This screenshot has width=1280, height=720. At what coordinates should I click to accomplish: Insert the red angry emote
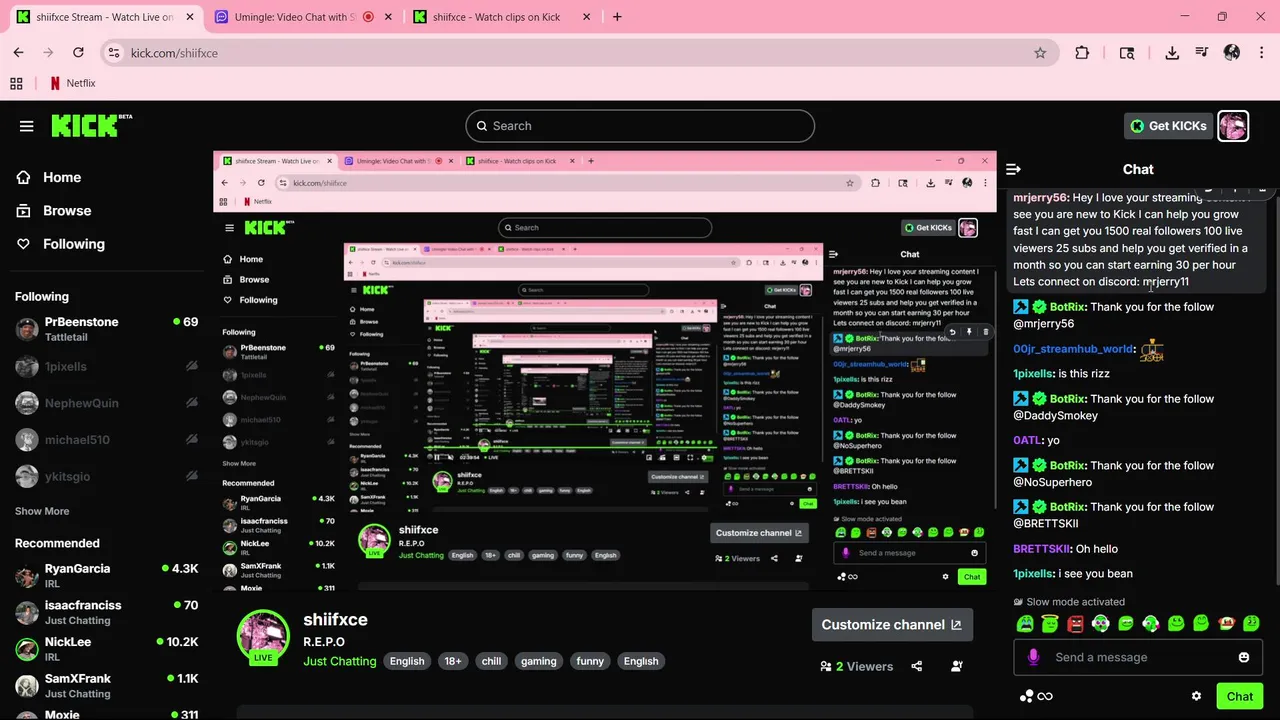point(1075,624)
